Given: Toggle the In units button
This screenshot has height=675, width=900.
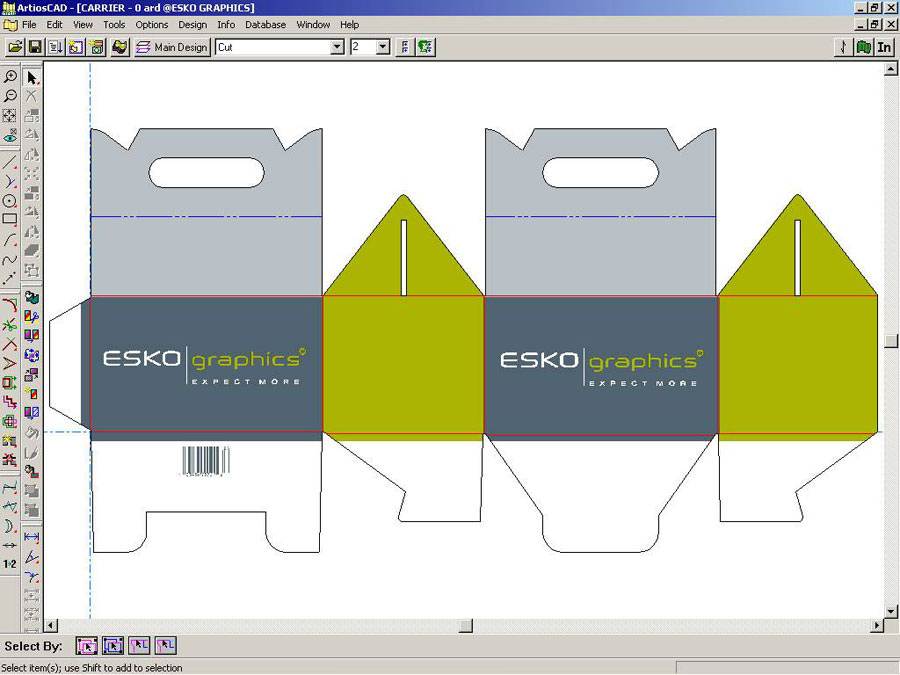Looking at the screenshot, I should pos(884,47).
